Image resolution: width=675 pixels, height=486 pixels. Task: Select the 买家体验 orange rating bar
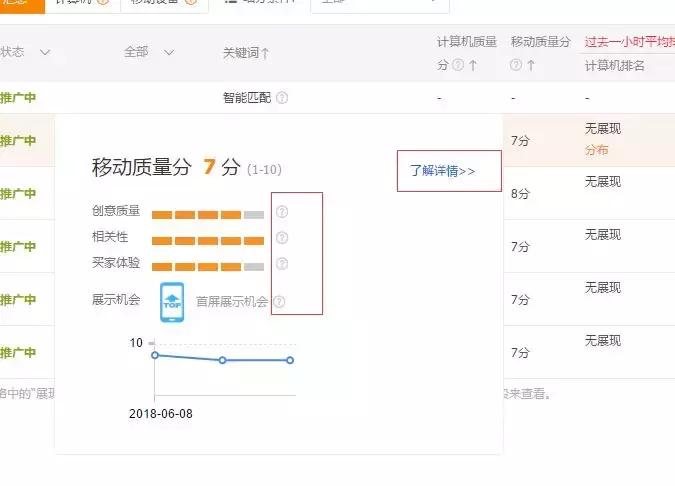point(208,267)
